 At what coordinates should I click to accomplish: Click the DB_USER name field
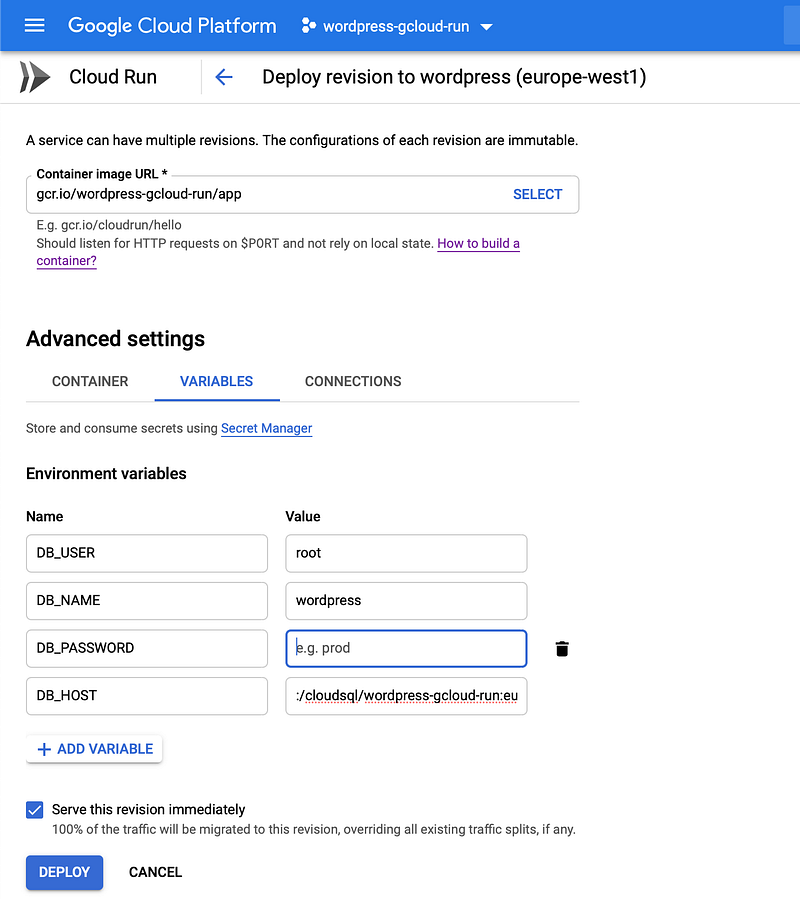147,553
